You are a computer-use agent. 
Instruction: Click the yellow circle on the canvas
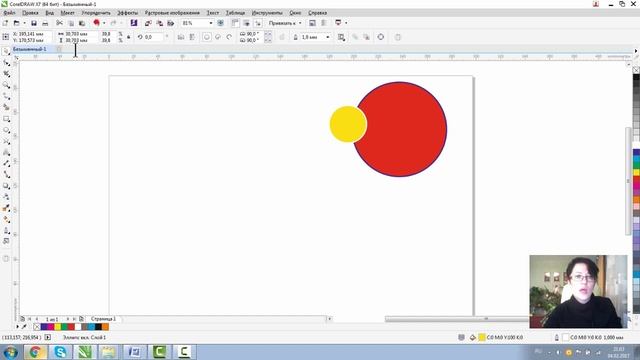348,124
